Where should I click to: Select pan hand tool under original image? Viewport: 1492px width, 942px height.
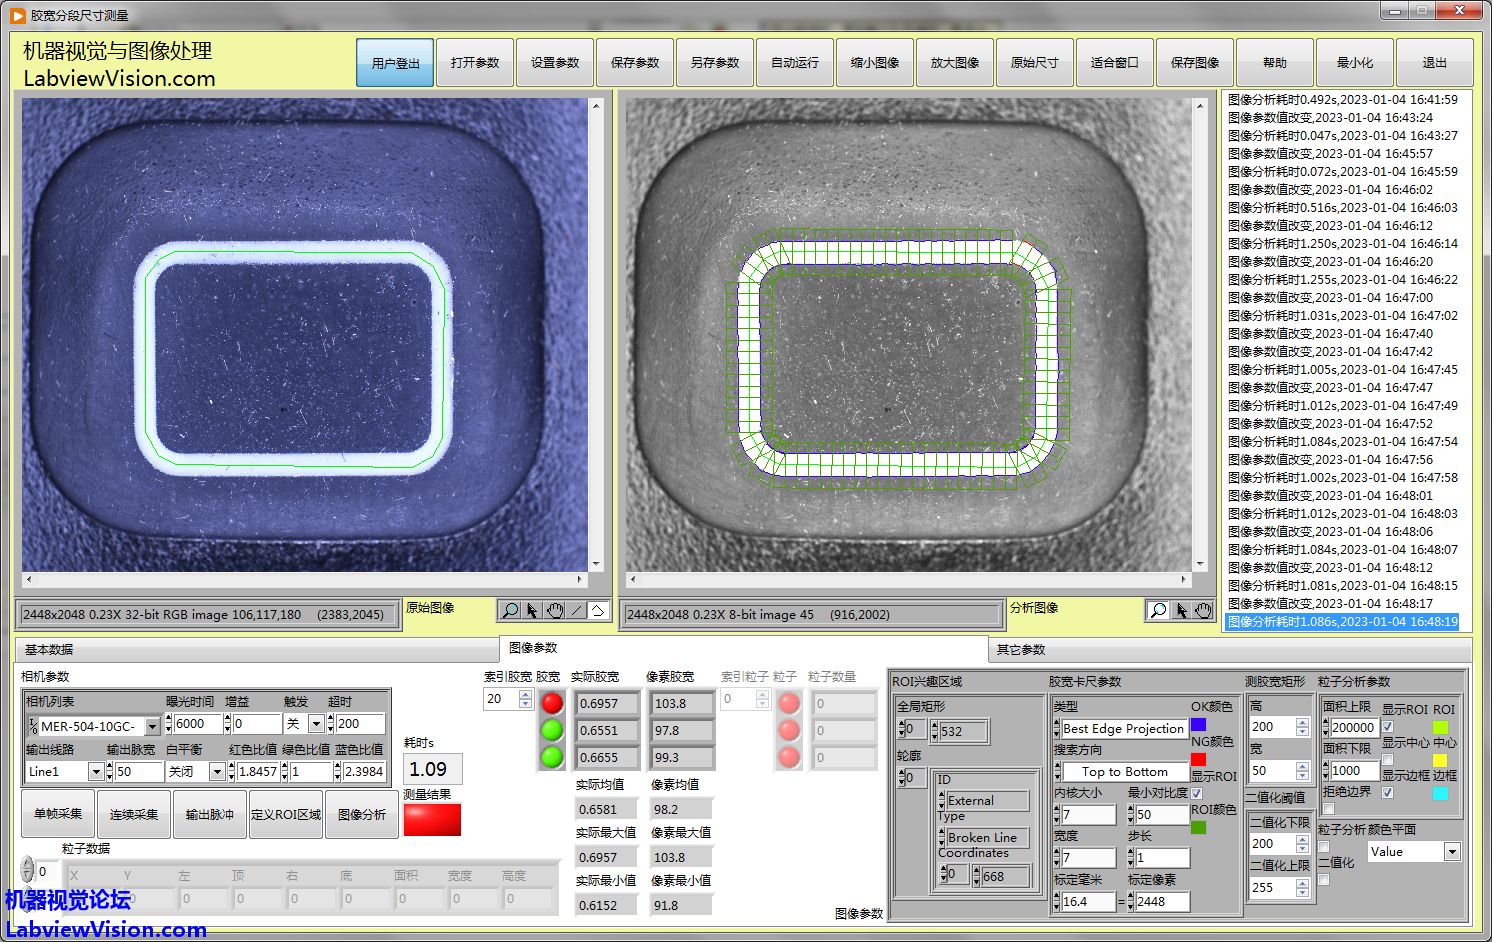[554, 610]
